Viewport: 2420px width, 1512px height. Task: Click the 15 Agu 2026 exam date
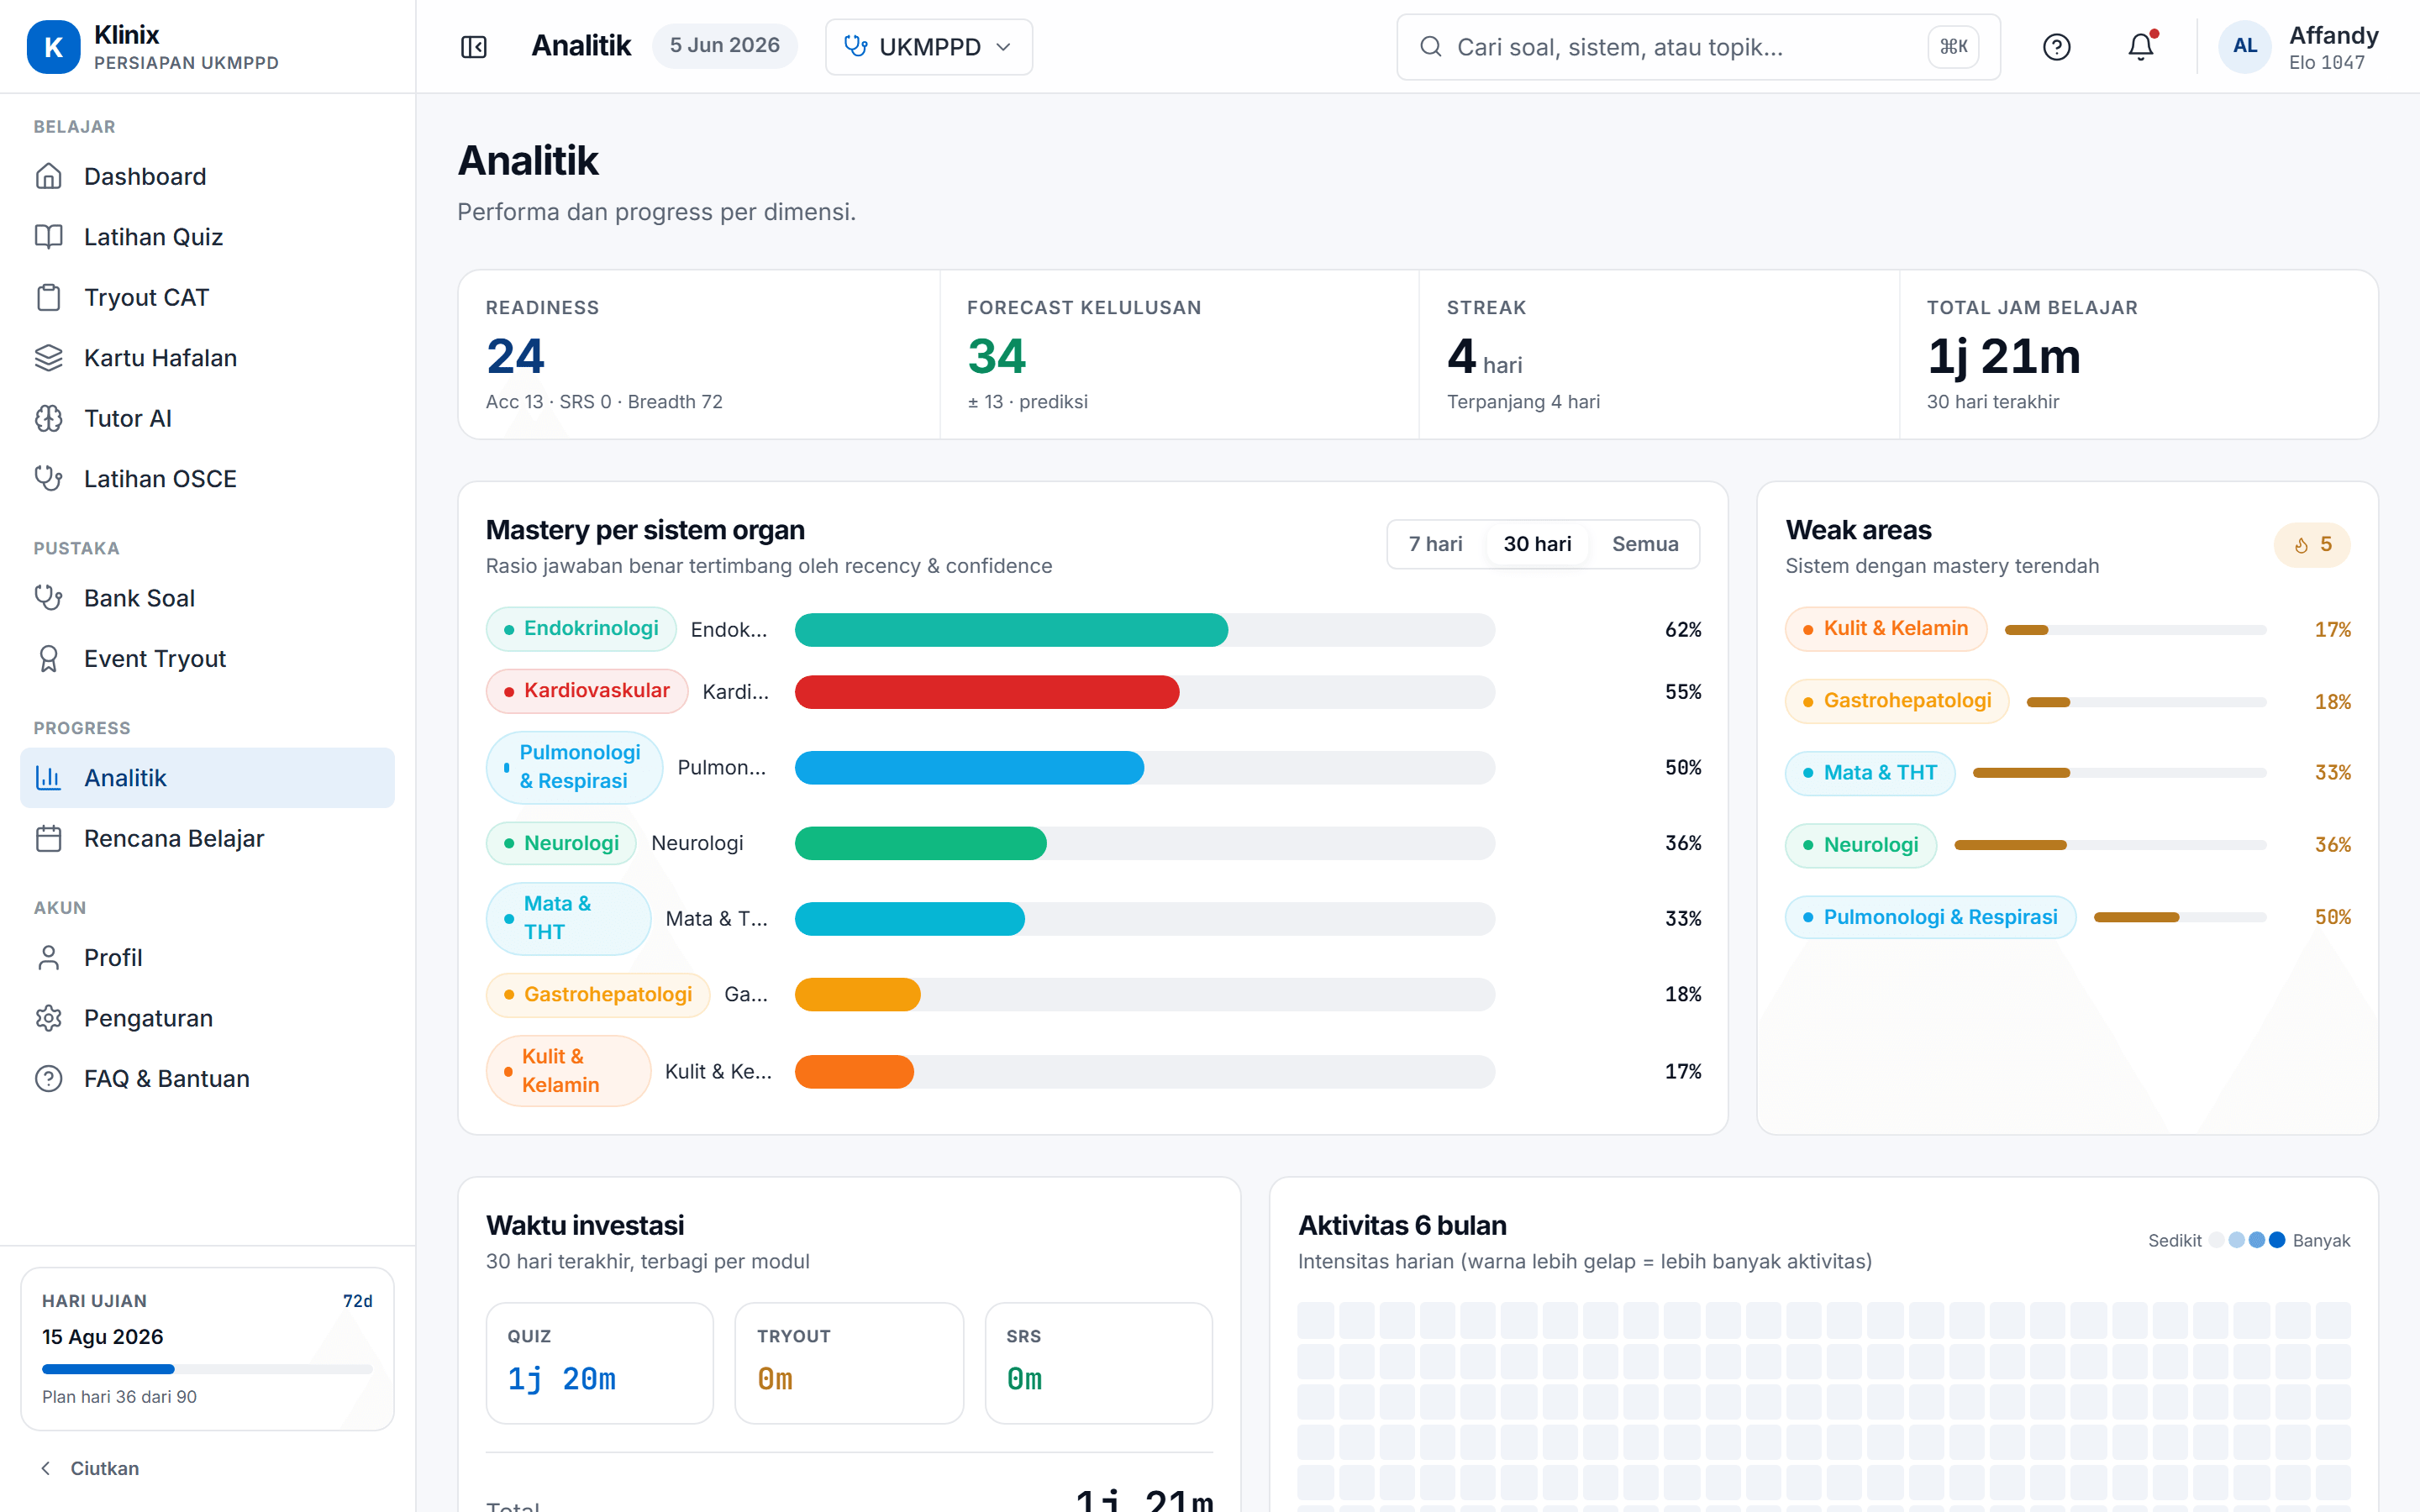pyautogui.click(x=102, y=1337)
